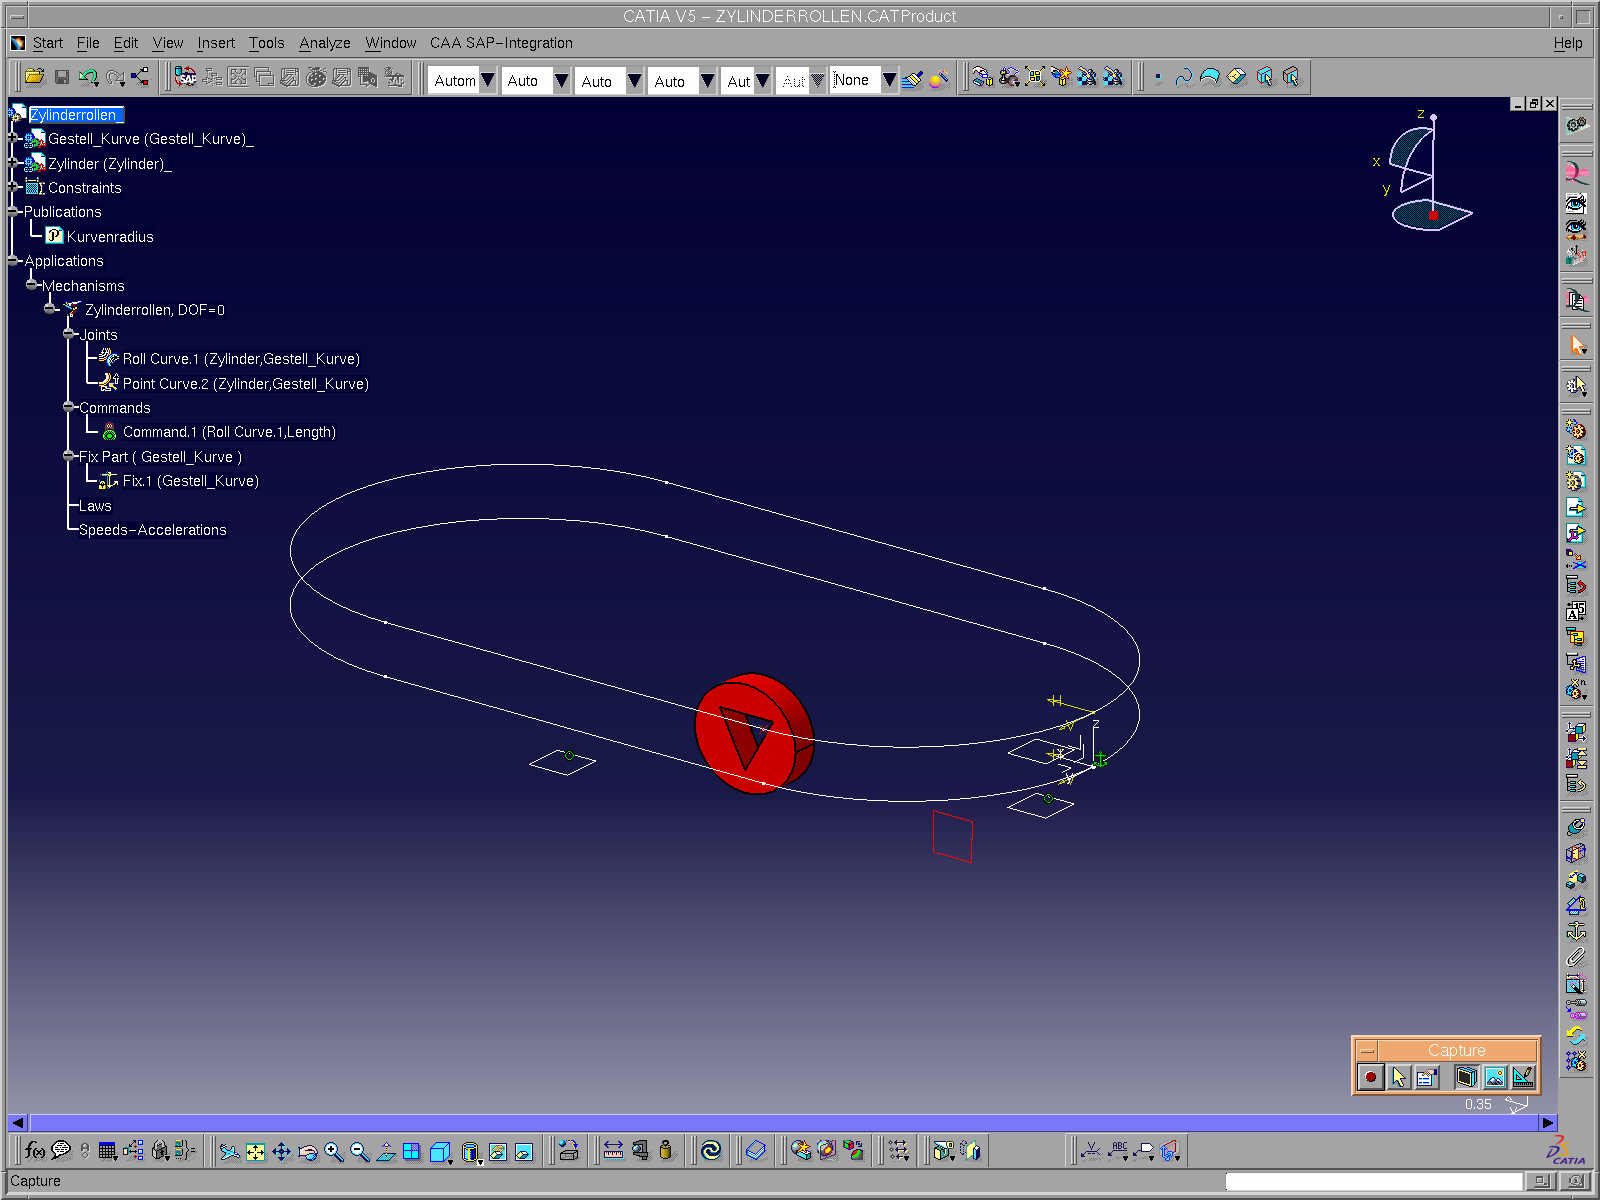Toggle Capture screen mode cube icon
1600x1200 pixels.
1466,1077
